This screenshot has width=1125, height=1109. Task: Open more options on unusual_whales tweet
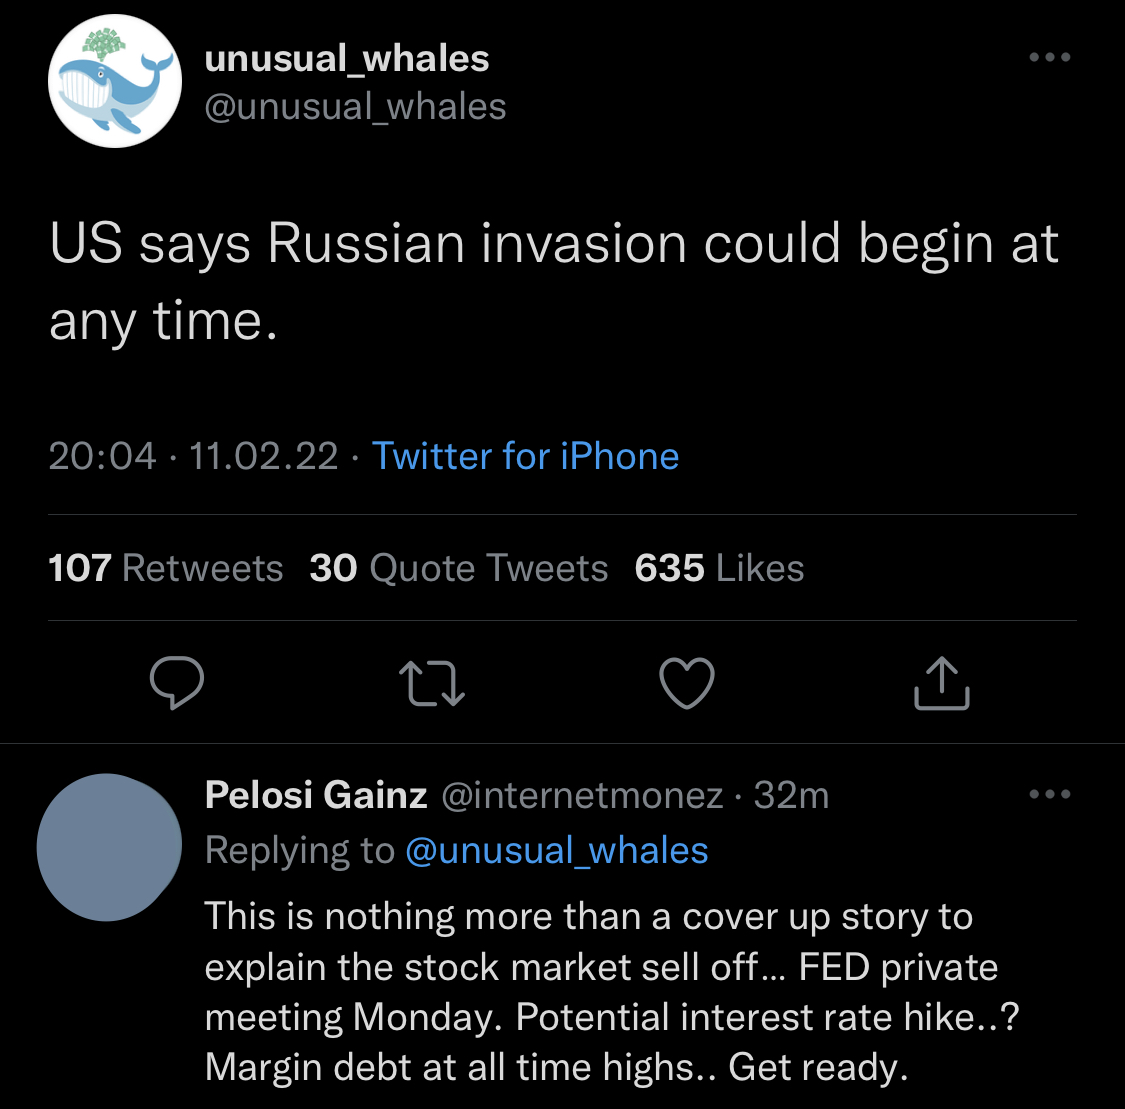[x=1050, y=58]
